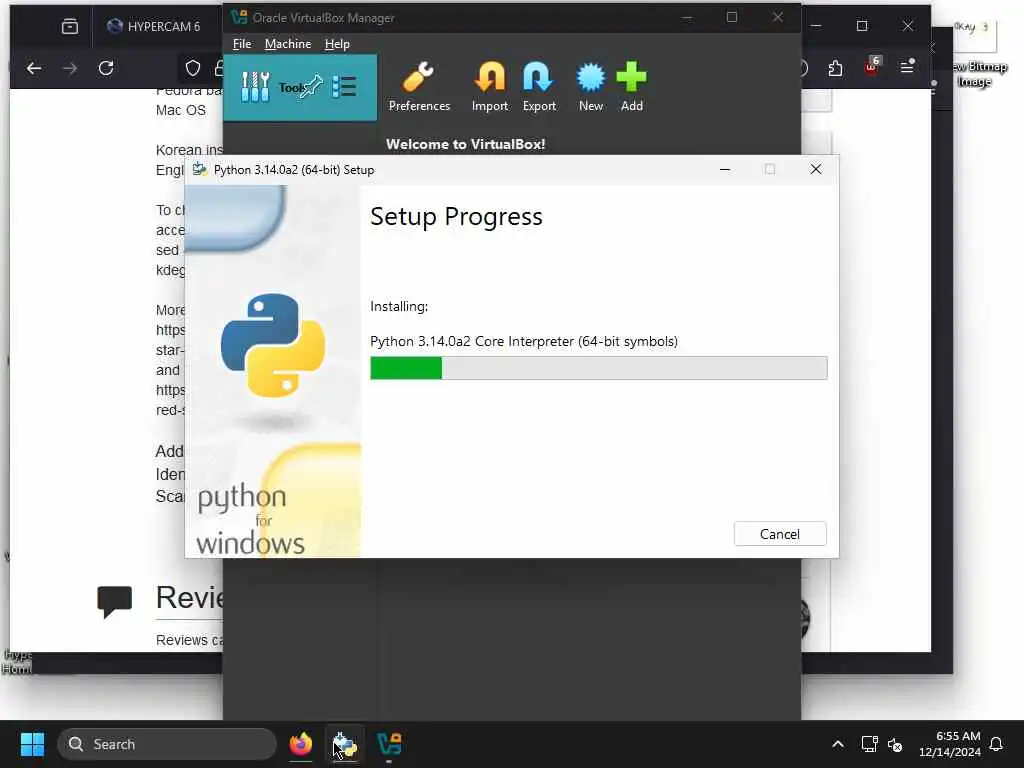This screenshot has width=1024, height=768.
Task: Click the network icon in system tray
Action: point(869,744)
